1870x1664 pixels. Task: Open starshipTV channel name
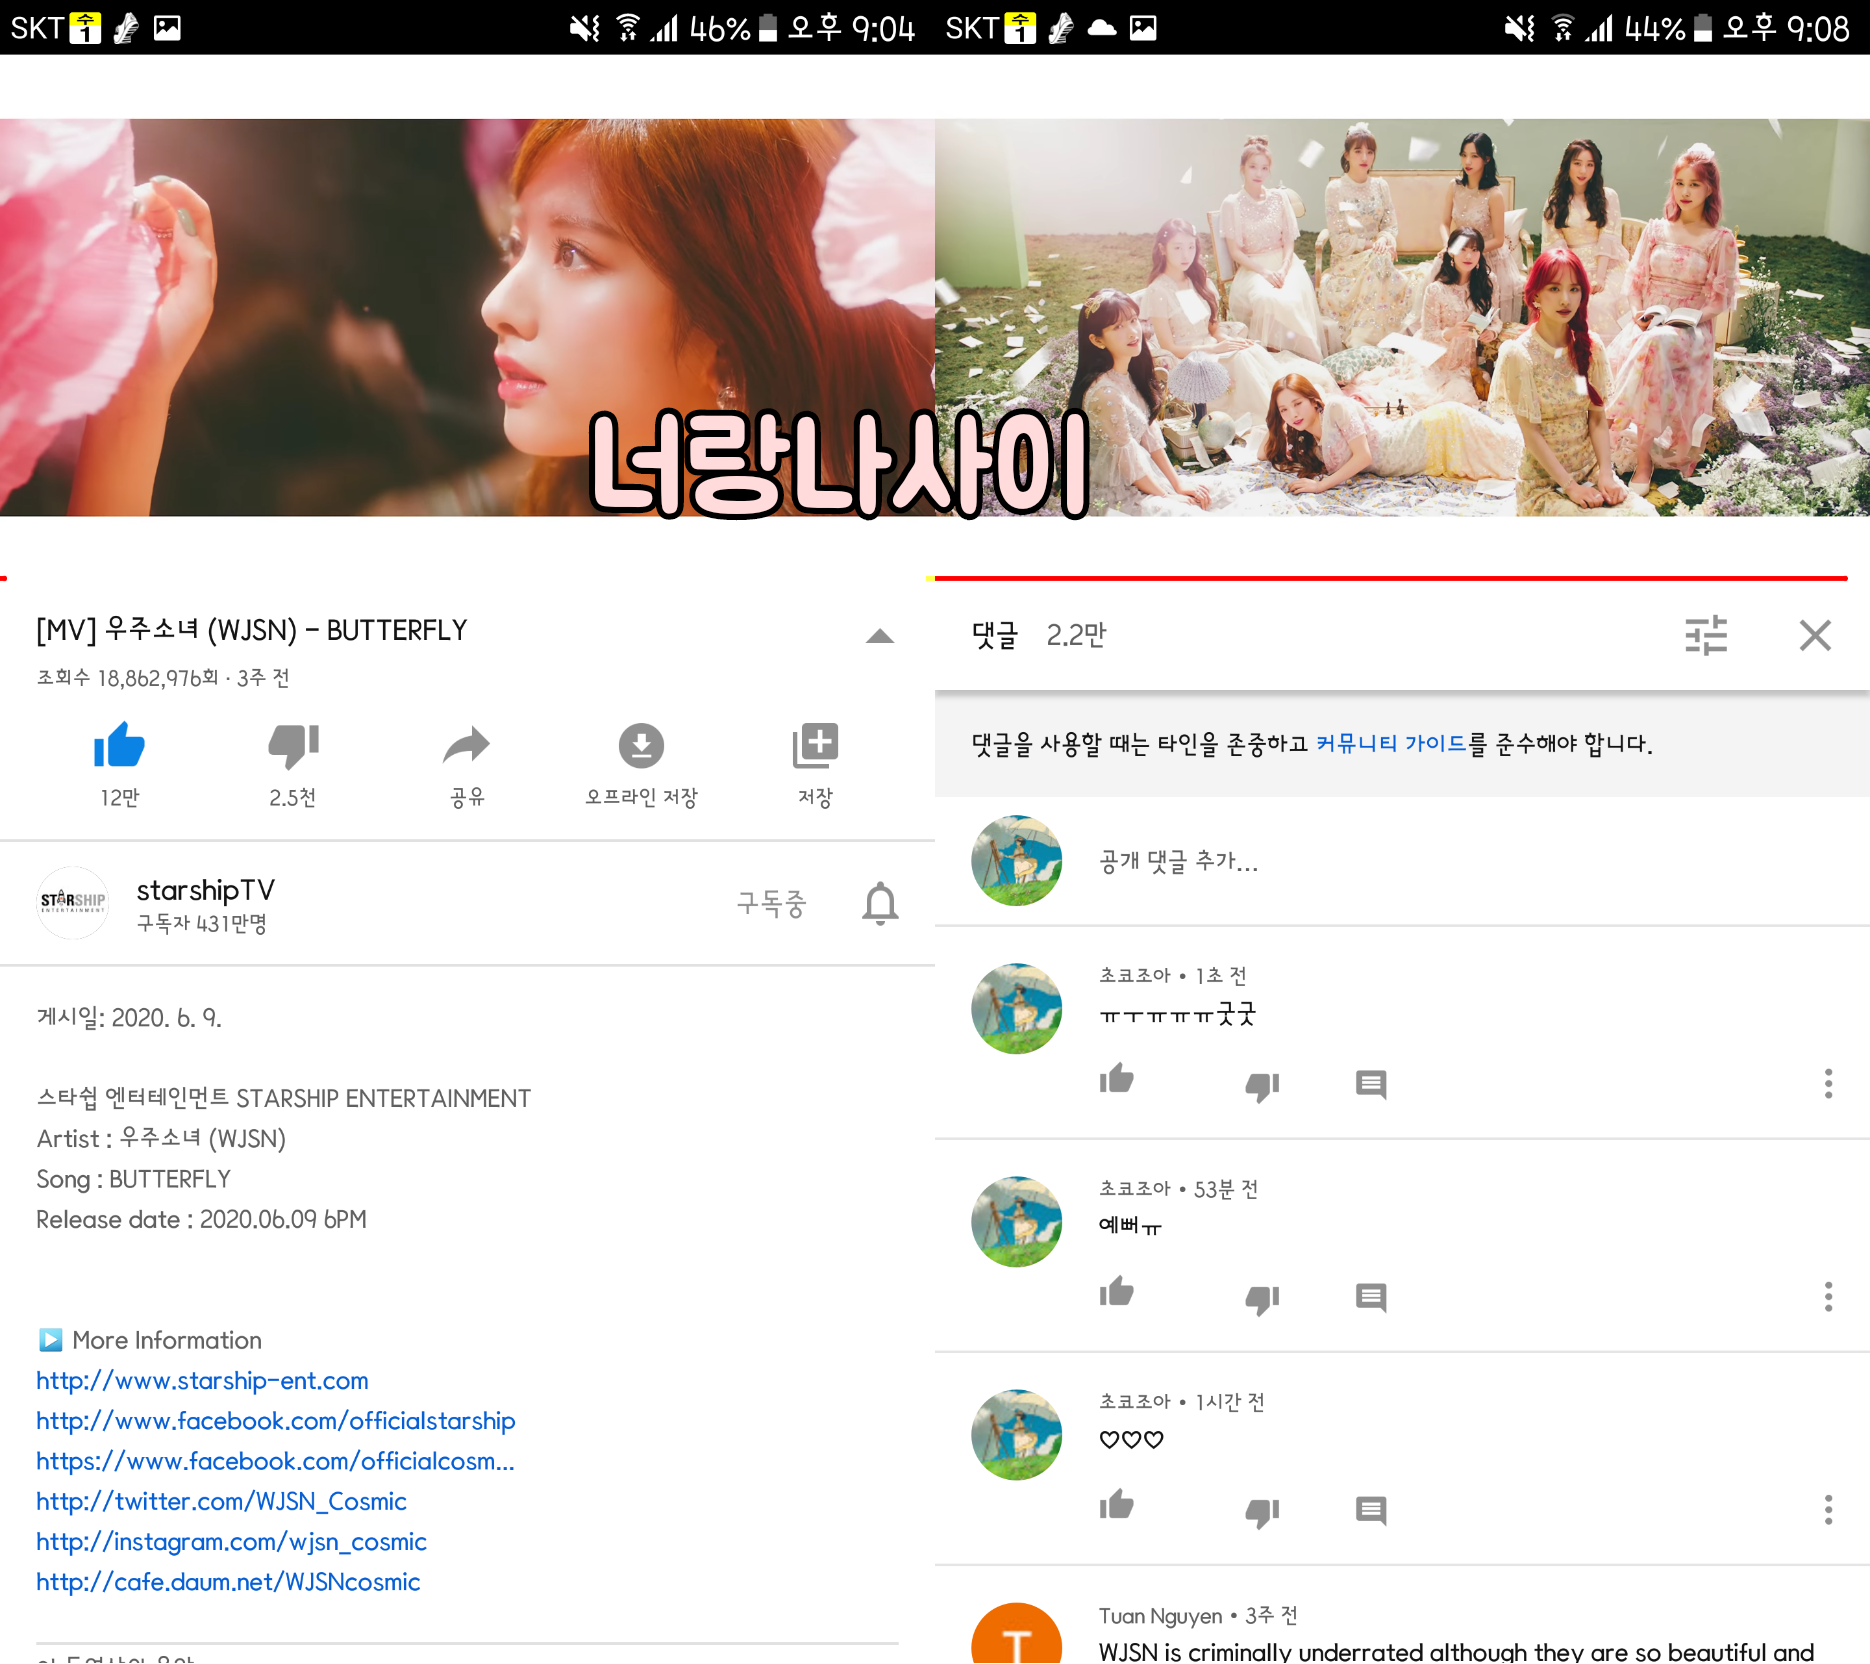[205, 890]
